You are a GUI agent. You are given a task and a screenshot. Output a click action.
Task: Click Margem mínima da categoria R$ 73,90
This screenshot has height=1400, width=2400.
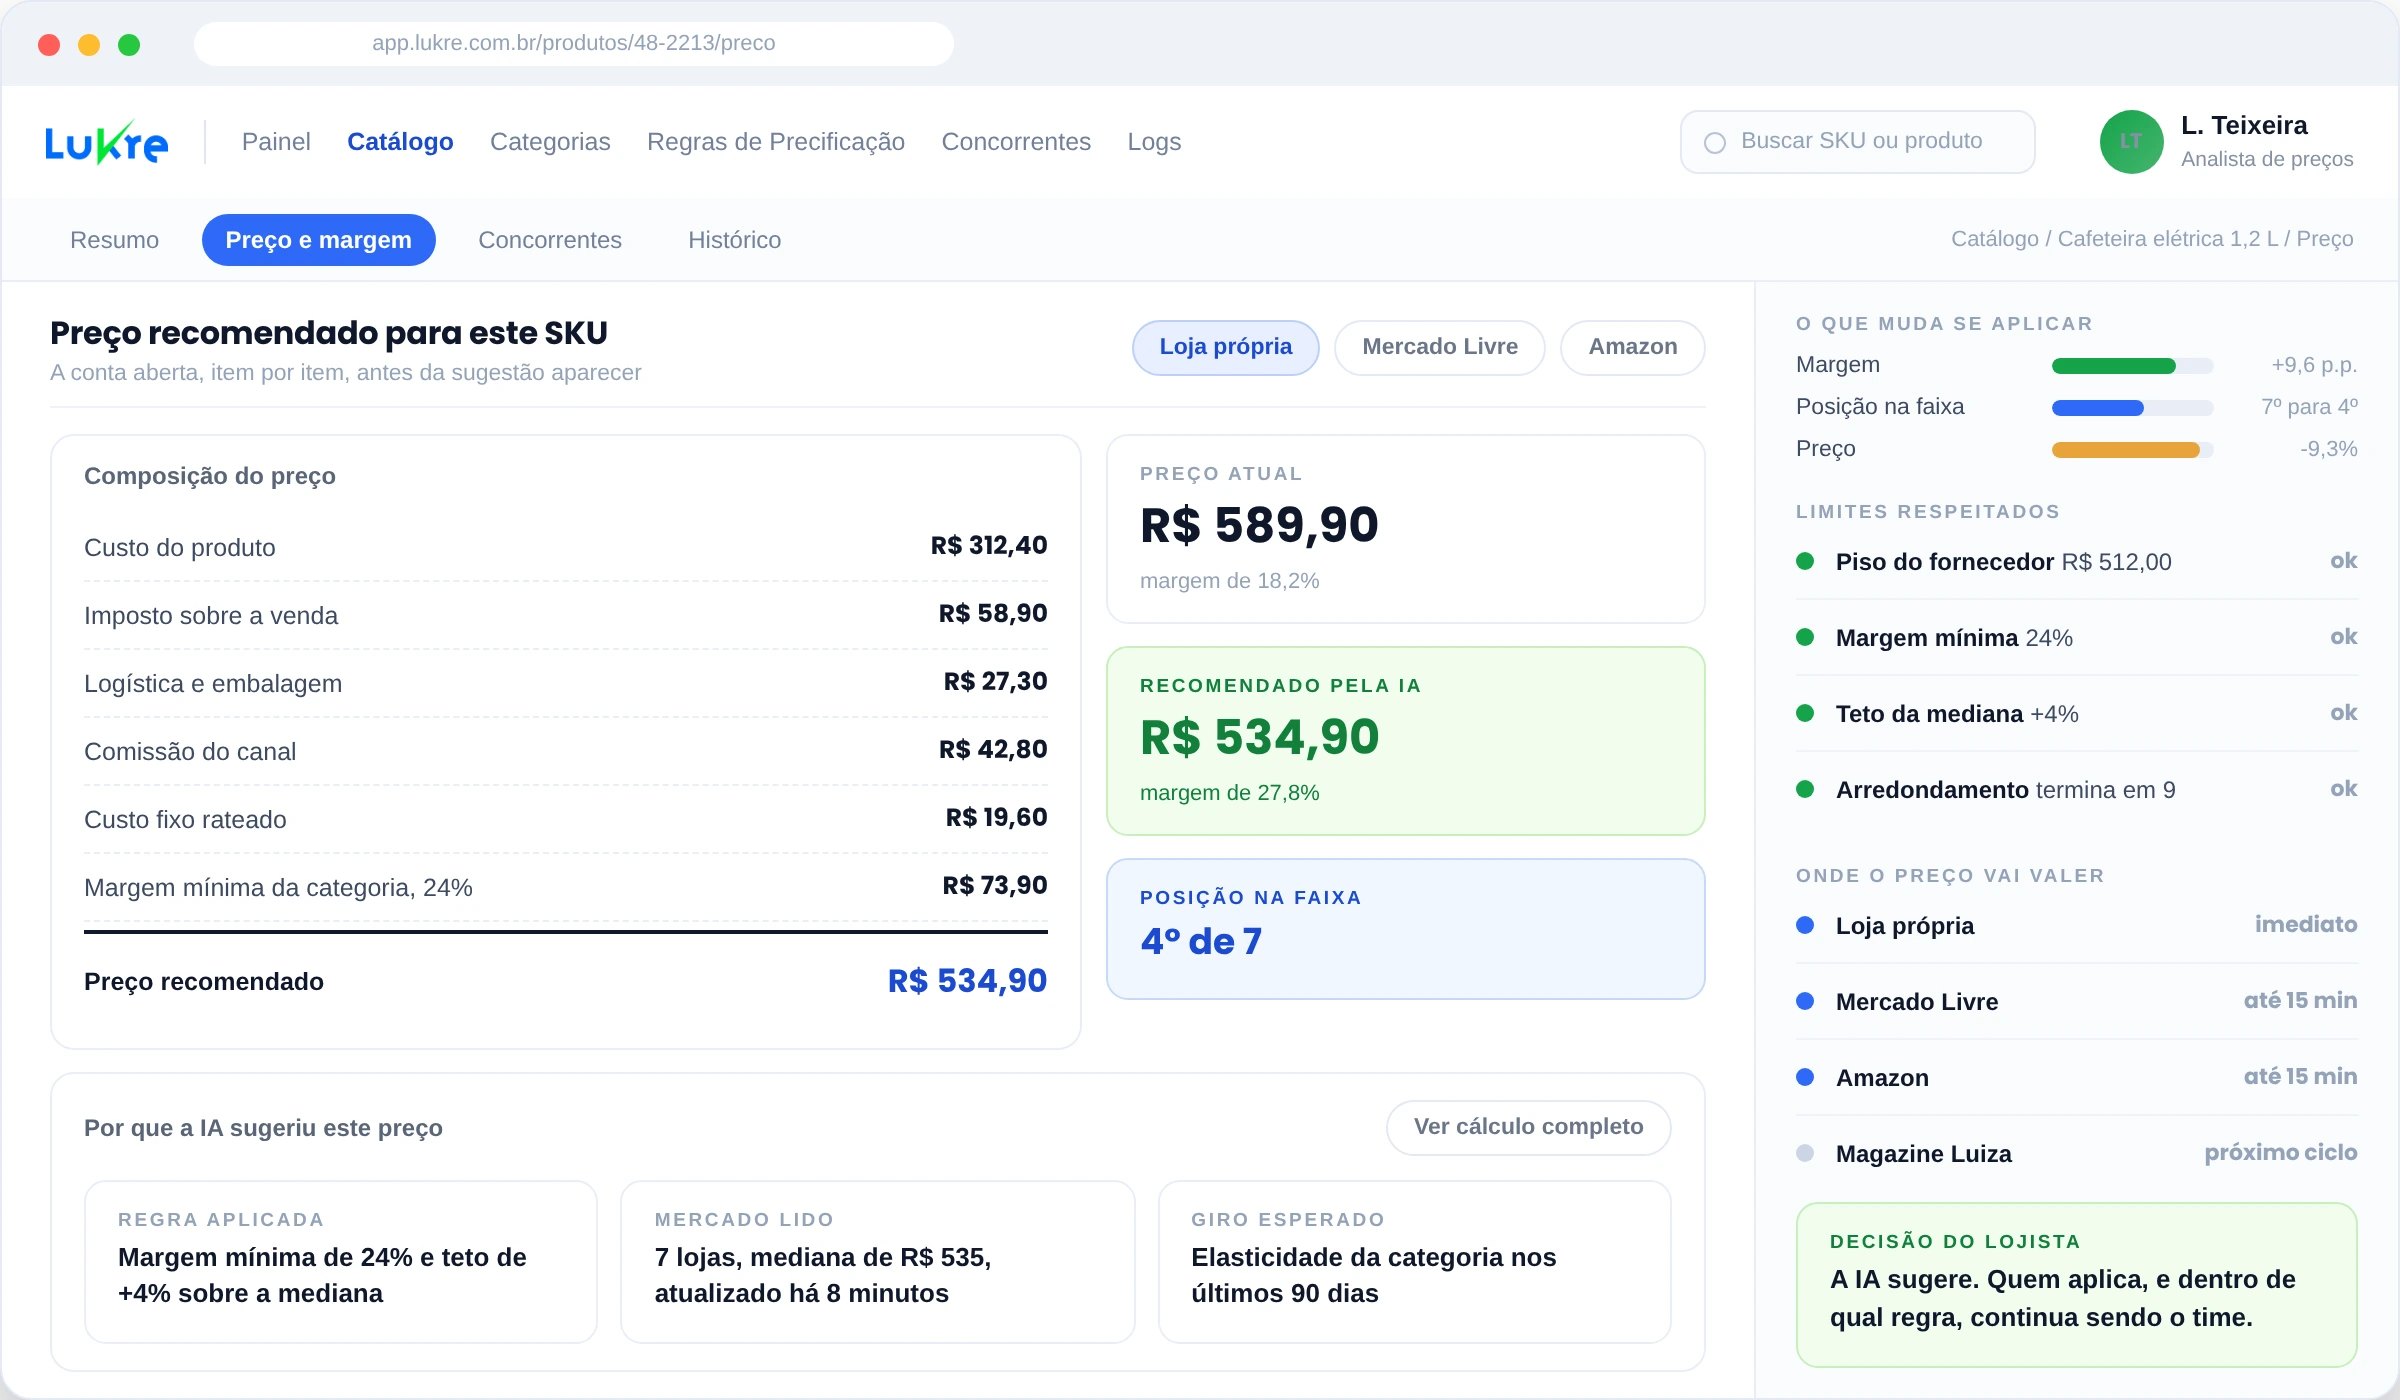click(x=995, y=886)
